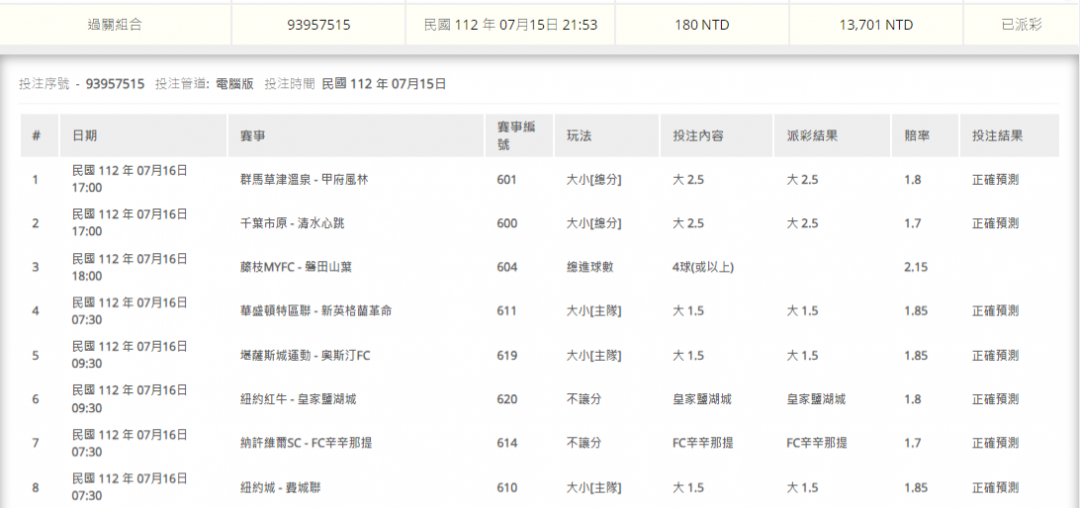
Task: Click the 玩法 column header
Action: (579, 135)
